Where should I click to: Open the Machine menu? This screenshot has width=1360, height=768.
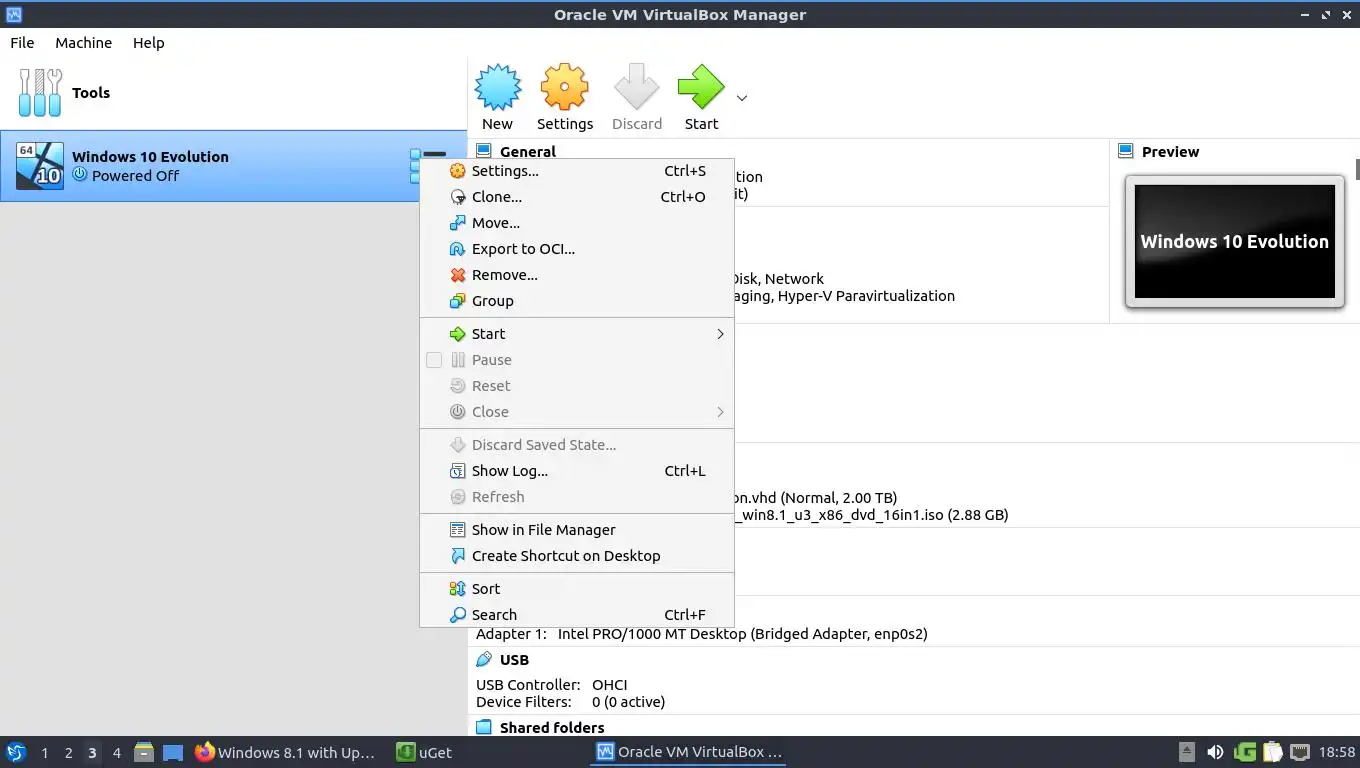pos(83,43)
